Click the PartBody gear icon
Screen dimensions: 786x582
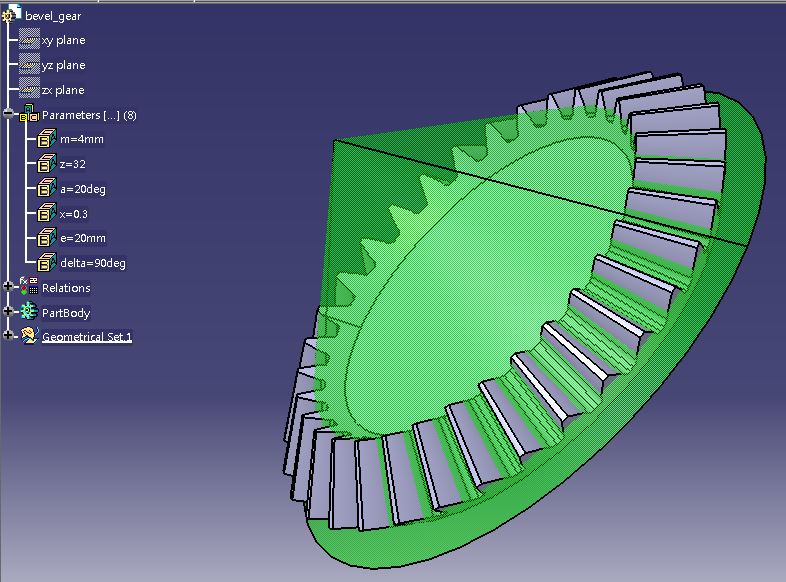[29, 311]
